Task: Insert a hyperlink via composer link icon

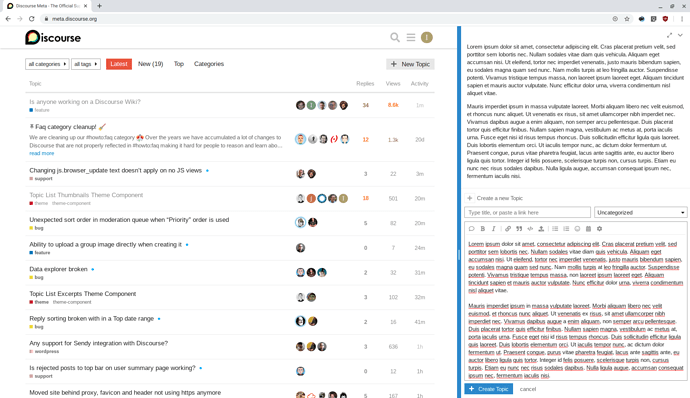Action: 508,228
